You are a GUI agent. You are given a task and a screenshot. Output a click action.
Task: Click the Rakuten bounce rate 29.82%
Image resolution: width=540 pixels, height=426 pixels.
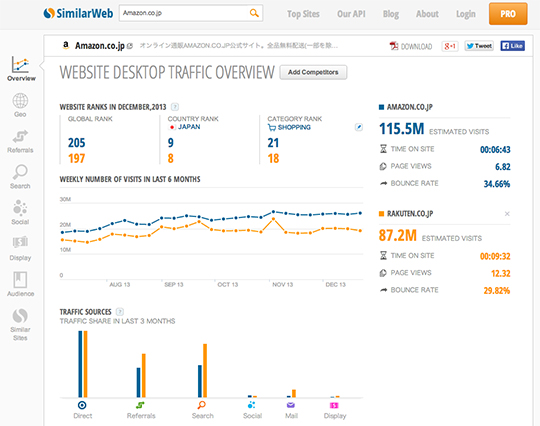[497, 291]
